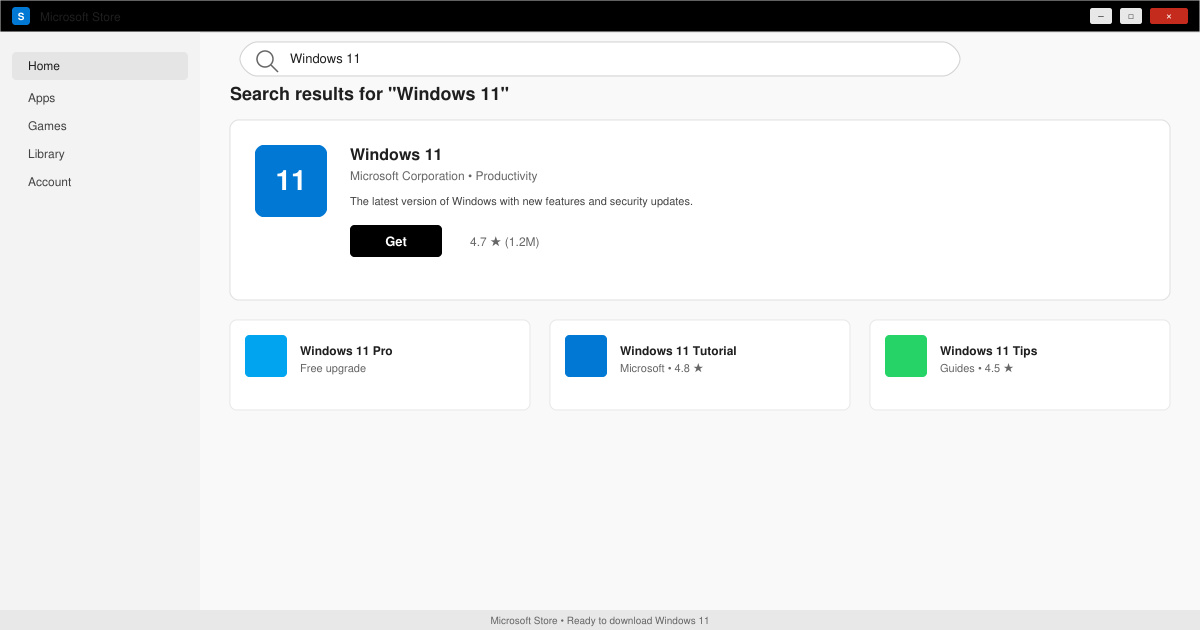
Task: Click Guides • 4.5 star label
Action: click(x=977, y=369)
